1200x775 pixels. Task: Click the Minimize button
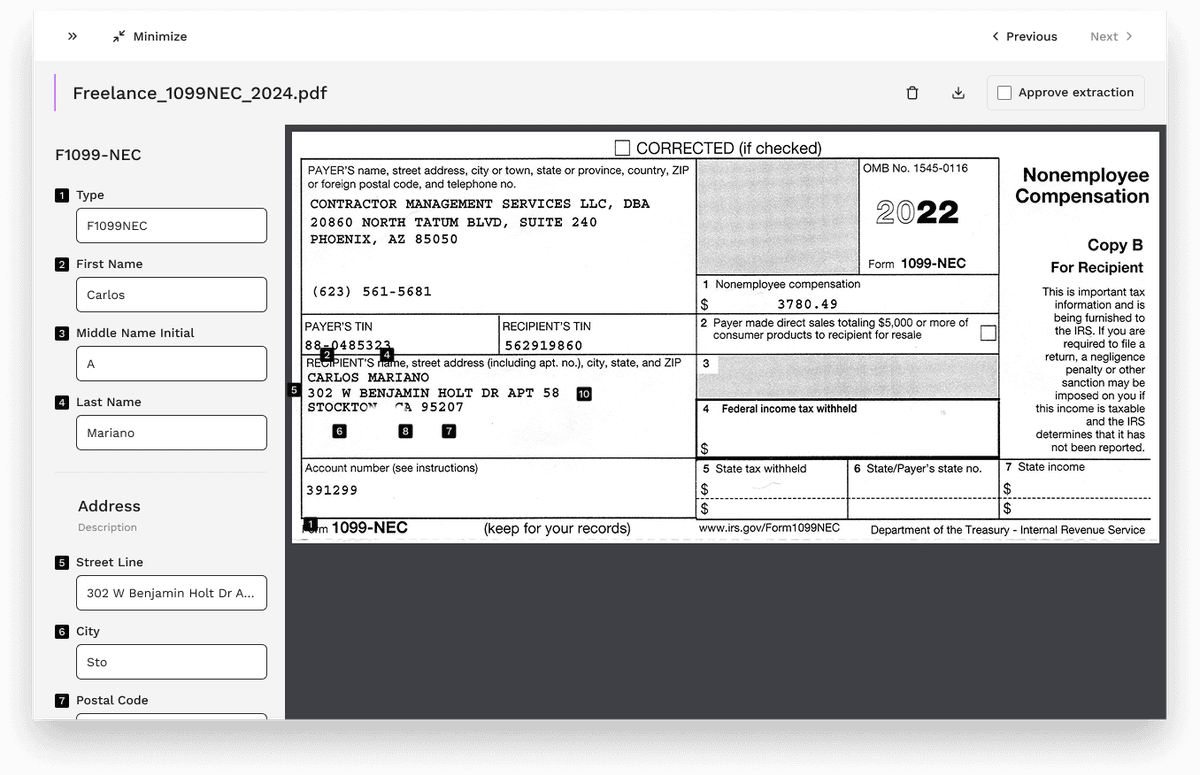[x=149, y=36]
